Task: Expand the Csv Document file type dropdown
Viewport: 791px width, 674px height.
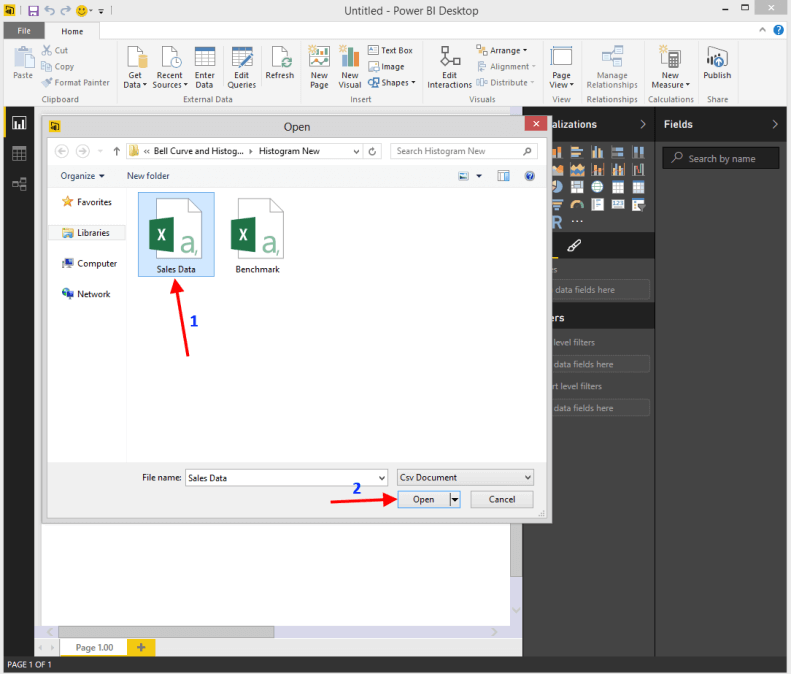Action: click(x=526, y=478)
